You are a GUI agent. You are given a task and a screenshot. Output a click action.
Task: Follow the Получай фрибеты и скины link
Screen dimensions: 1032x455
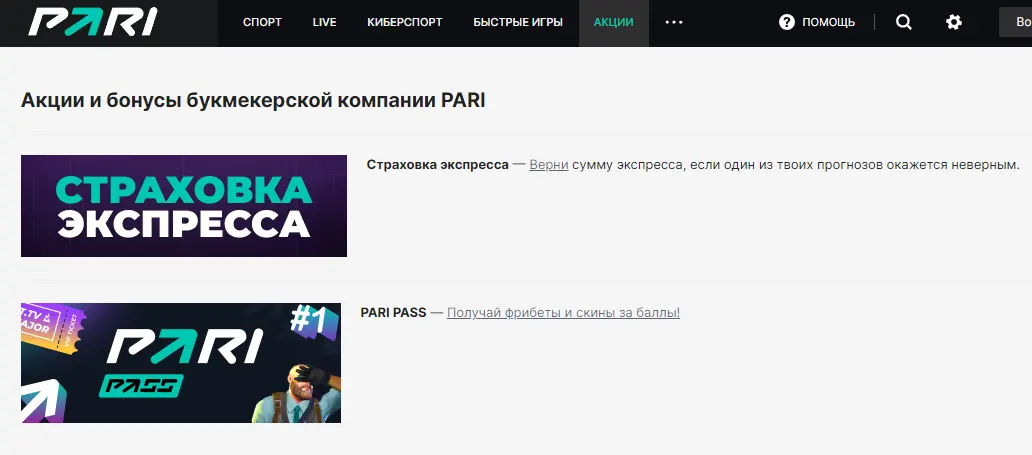click(563, 313)
